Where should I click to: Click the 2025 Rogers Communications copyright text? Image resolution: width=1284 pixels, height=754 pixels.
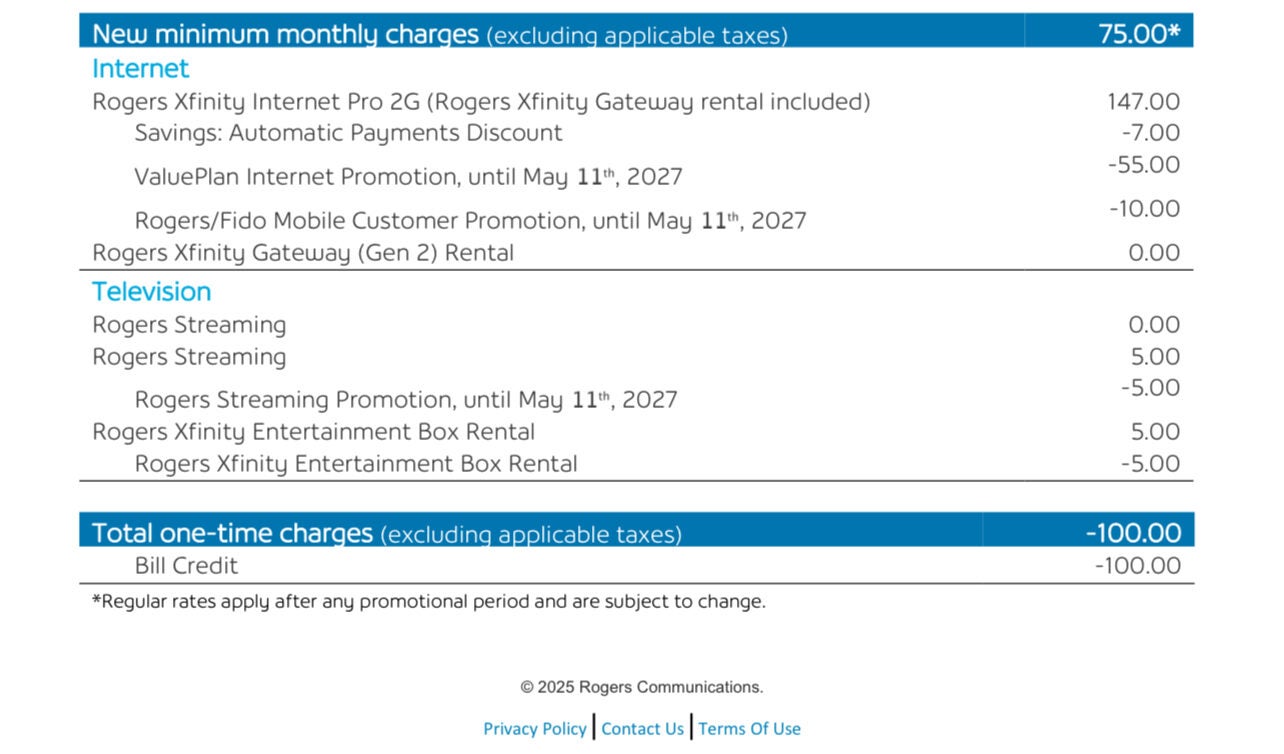pos(641,687)
